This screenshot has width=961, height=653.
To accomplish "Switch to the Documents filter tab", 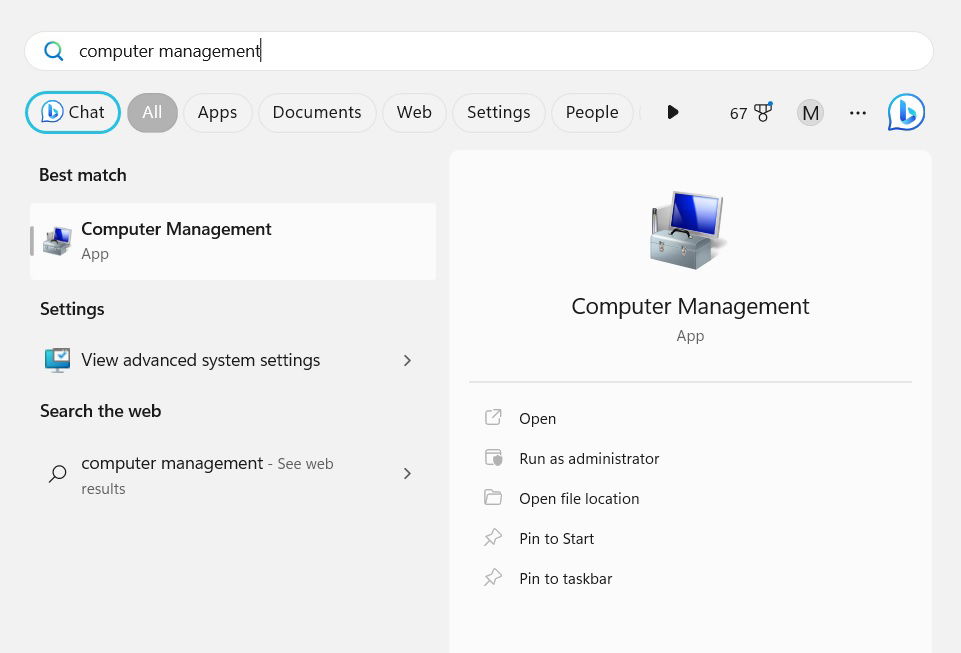I will [316, 112].
